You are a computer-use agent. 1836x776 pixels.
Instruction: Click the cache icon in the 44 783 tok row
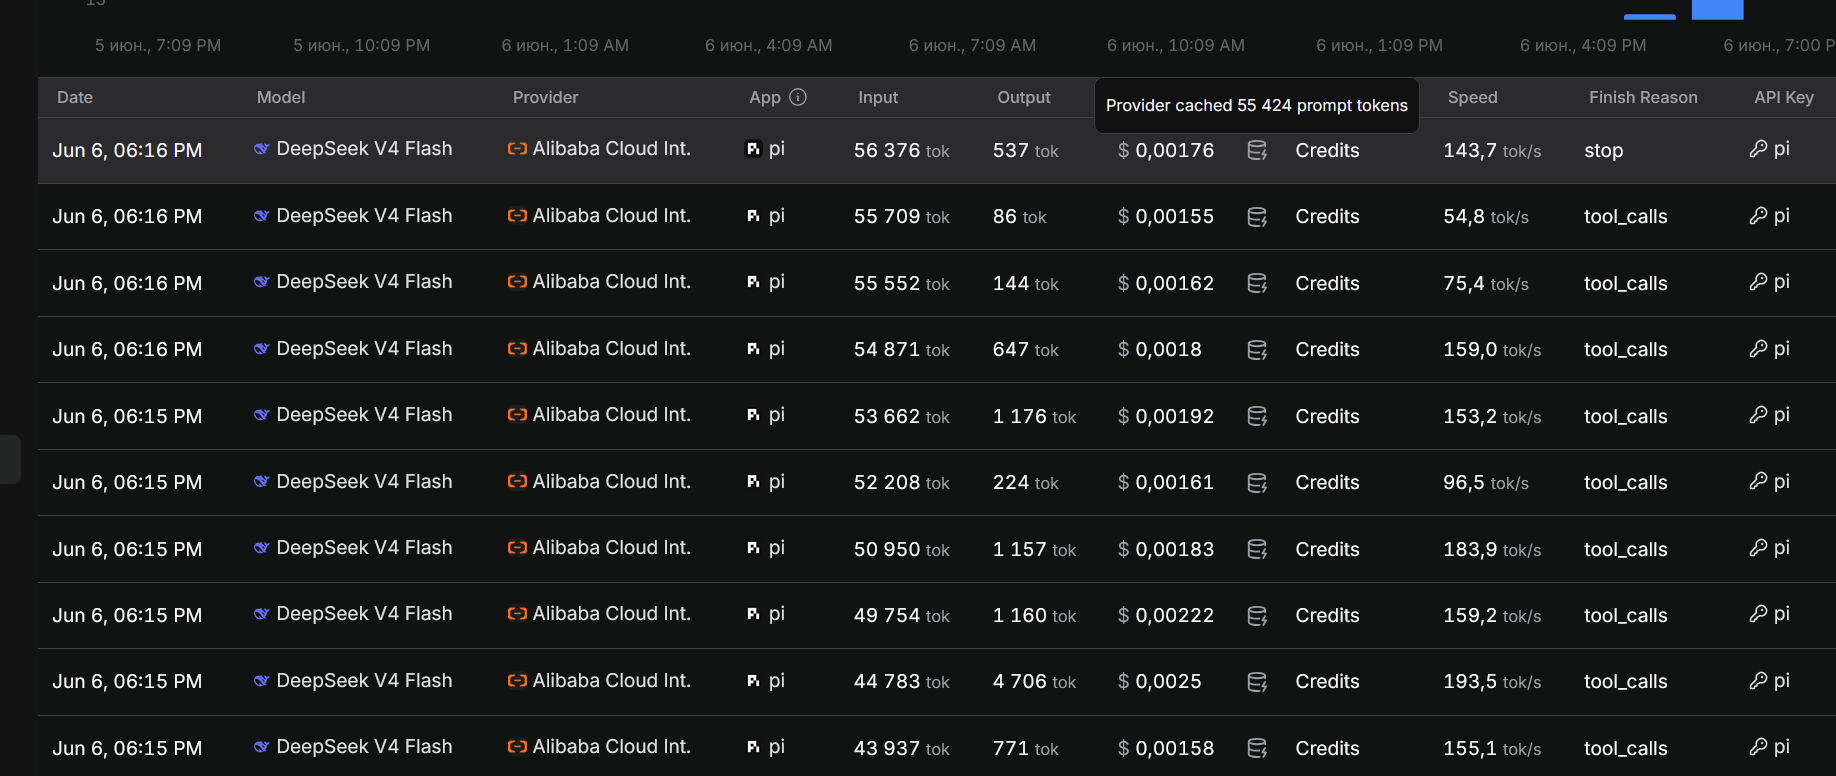(1257, 681)
